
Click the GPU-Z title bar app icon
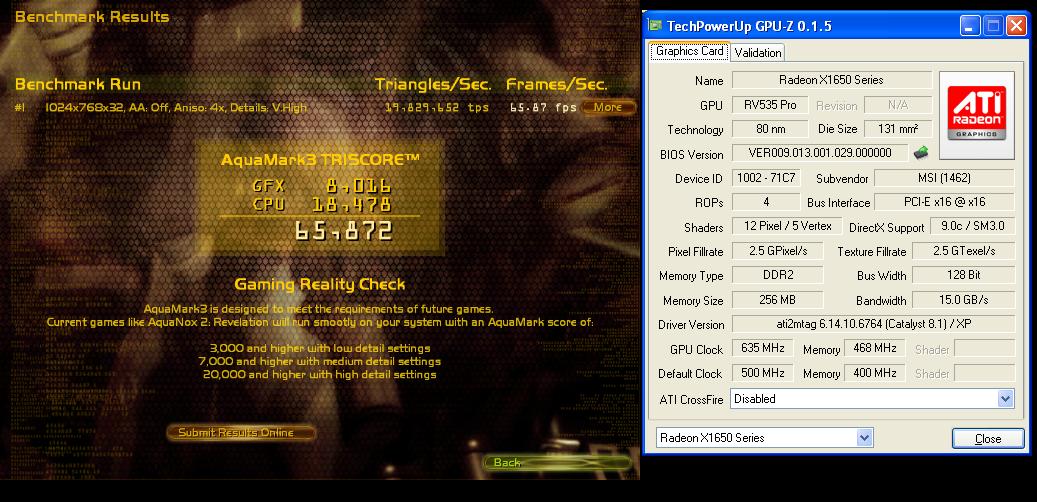click(655, 26)
